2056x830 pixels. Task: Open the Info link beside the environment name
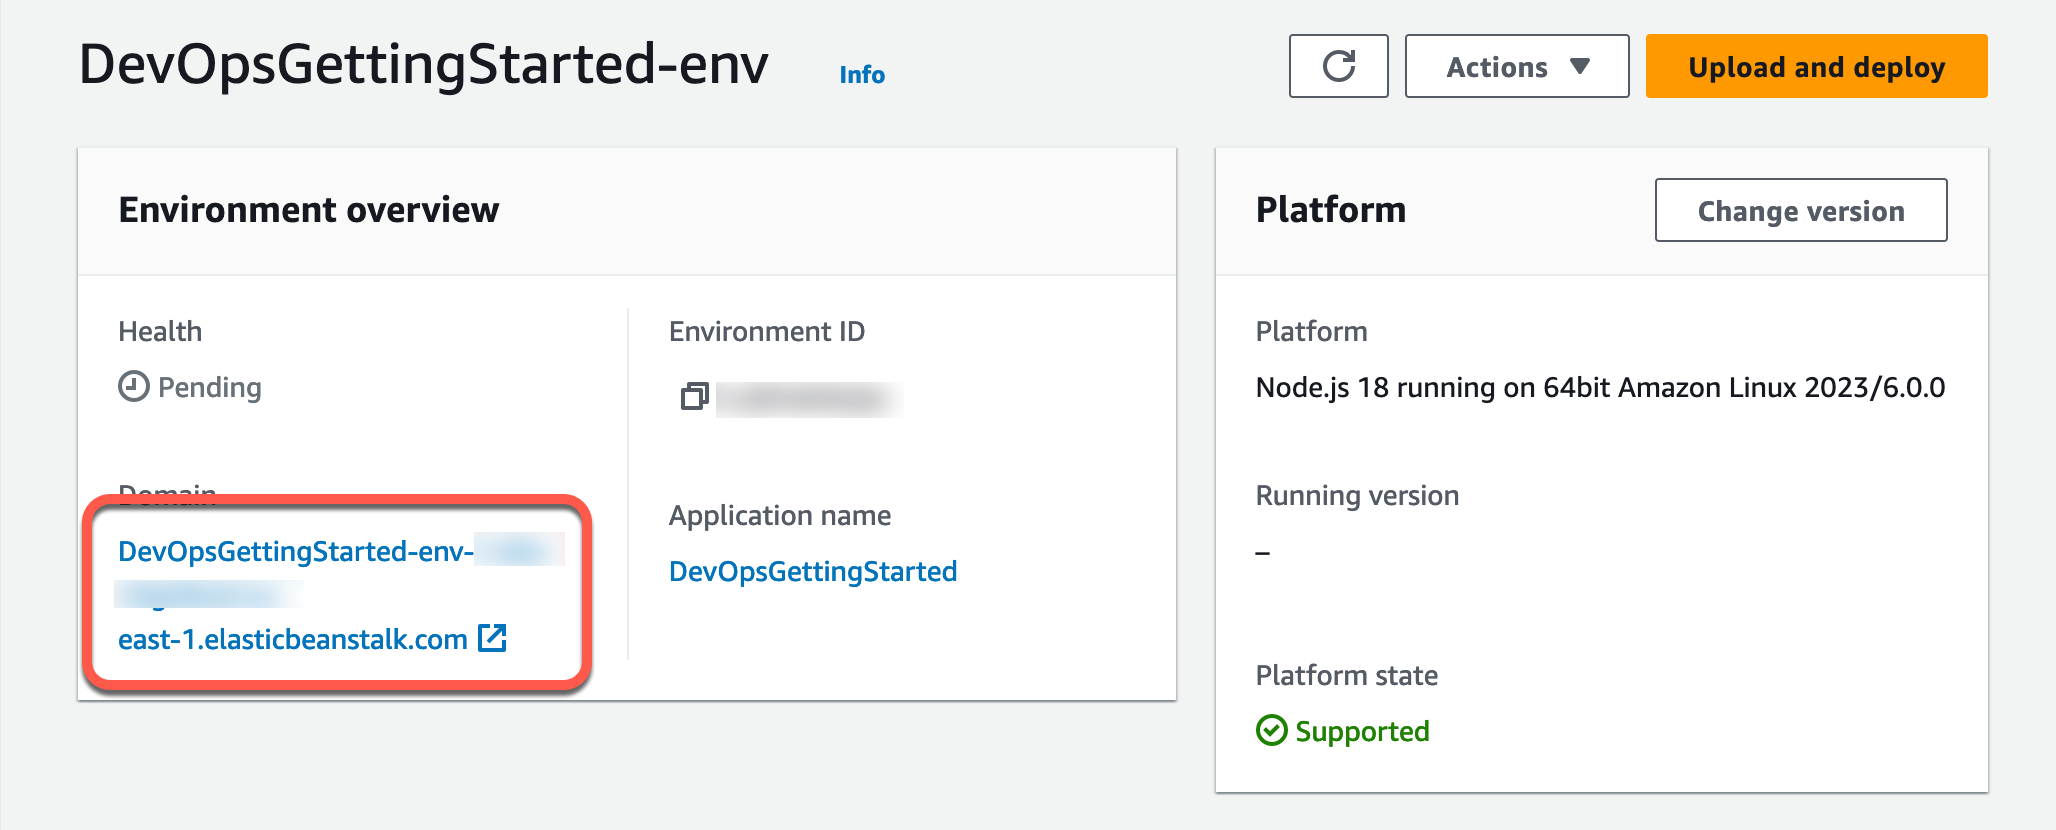tap(862, 75)
